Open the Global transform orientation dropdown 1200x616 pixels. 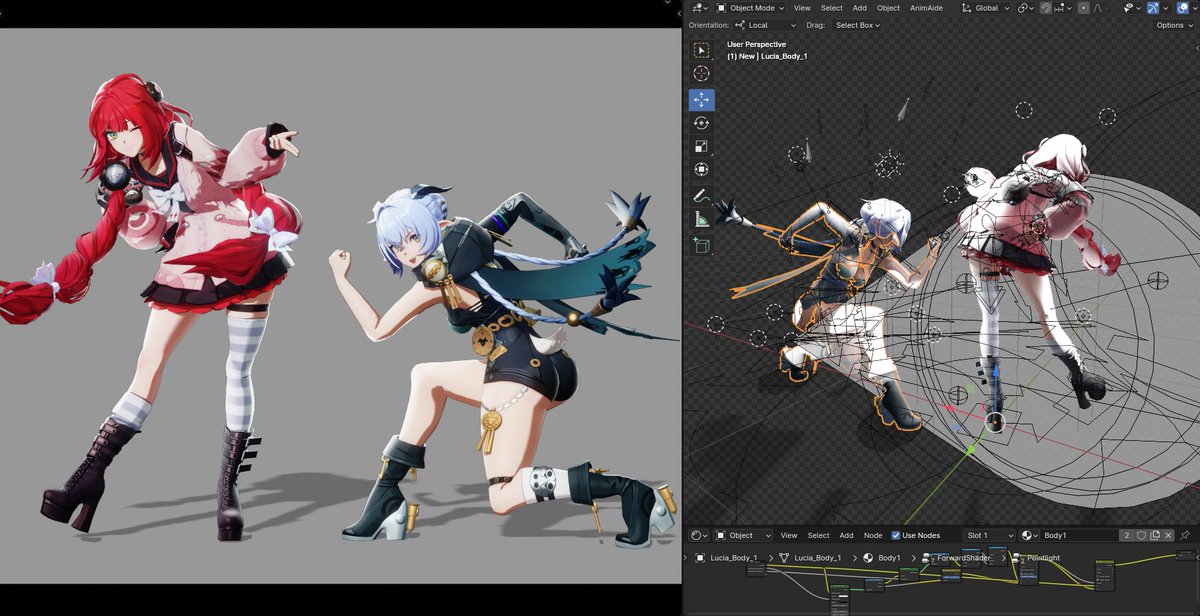986,8
